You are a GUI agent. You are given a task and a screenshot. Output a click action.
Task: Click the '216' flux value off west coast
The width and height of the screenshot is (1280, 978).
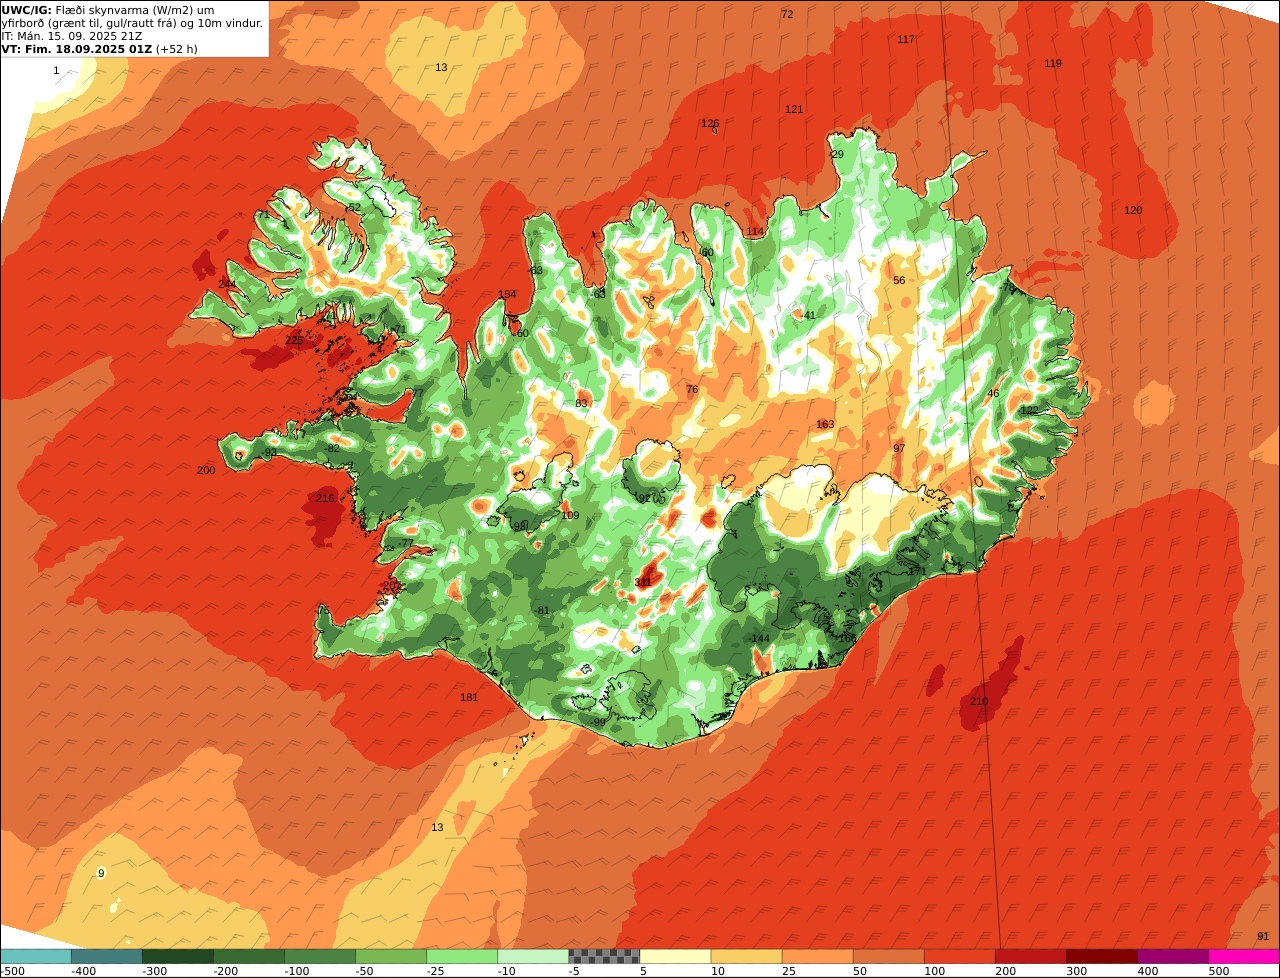[325, 499]
